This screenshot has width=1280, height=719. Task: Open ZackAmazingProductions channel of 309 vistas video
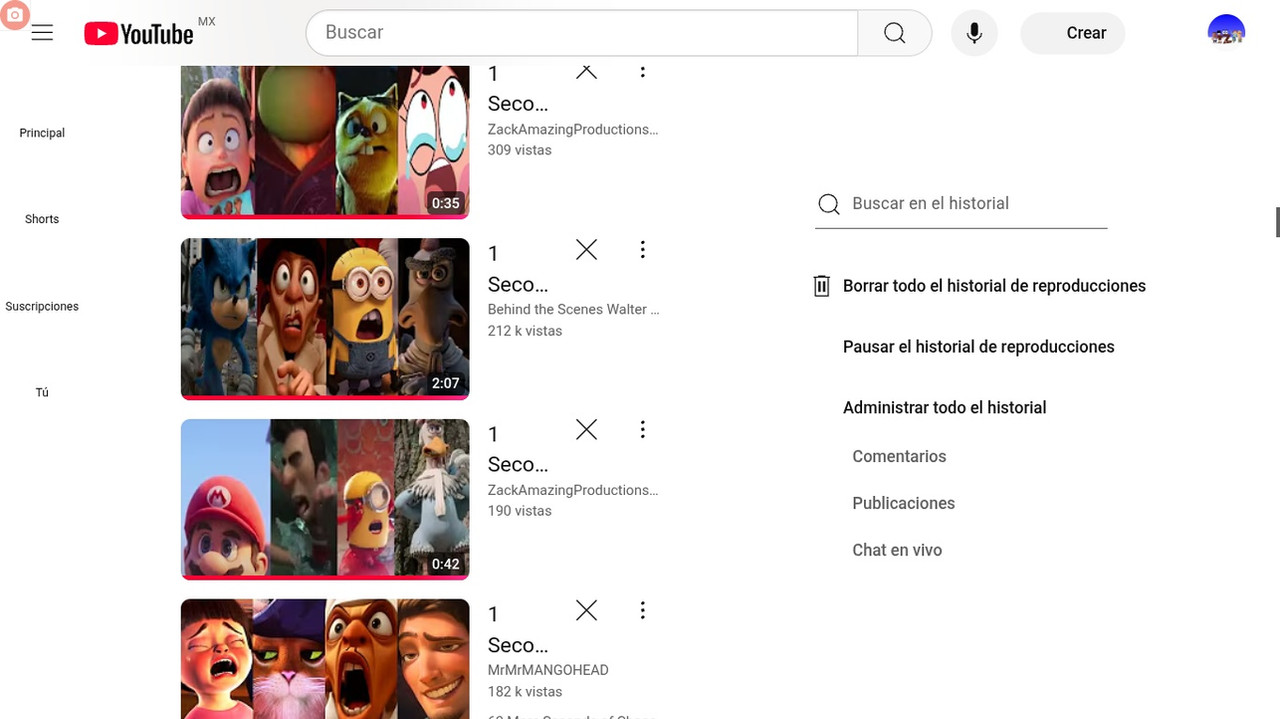pyautogui.click(x=573, y=129)
